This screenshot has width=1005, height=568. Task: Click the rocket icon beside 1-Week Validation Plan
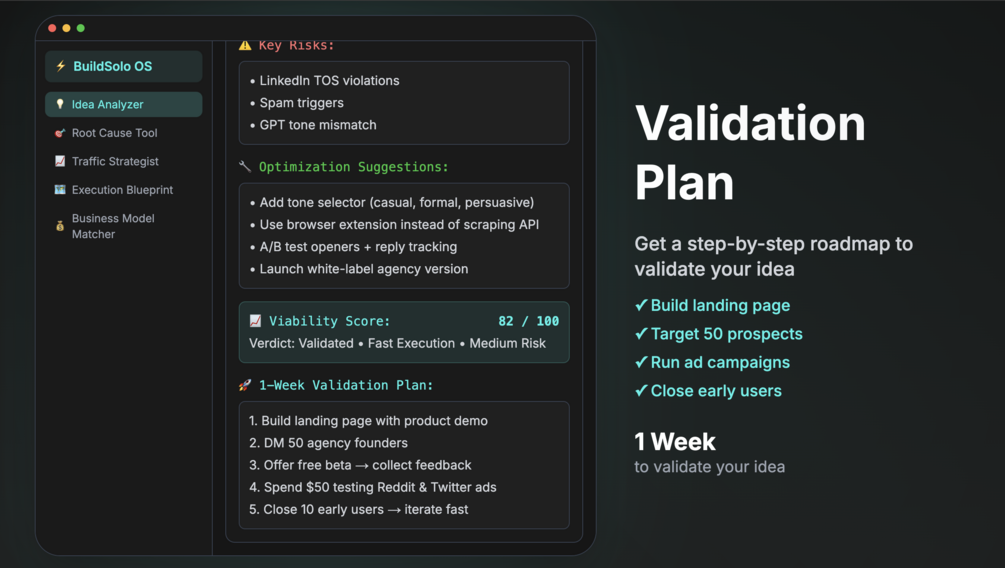pyautogui.click(x=245, y=385)
